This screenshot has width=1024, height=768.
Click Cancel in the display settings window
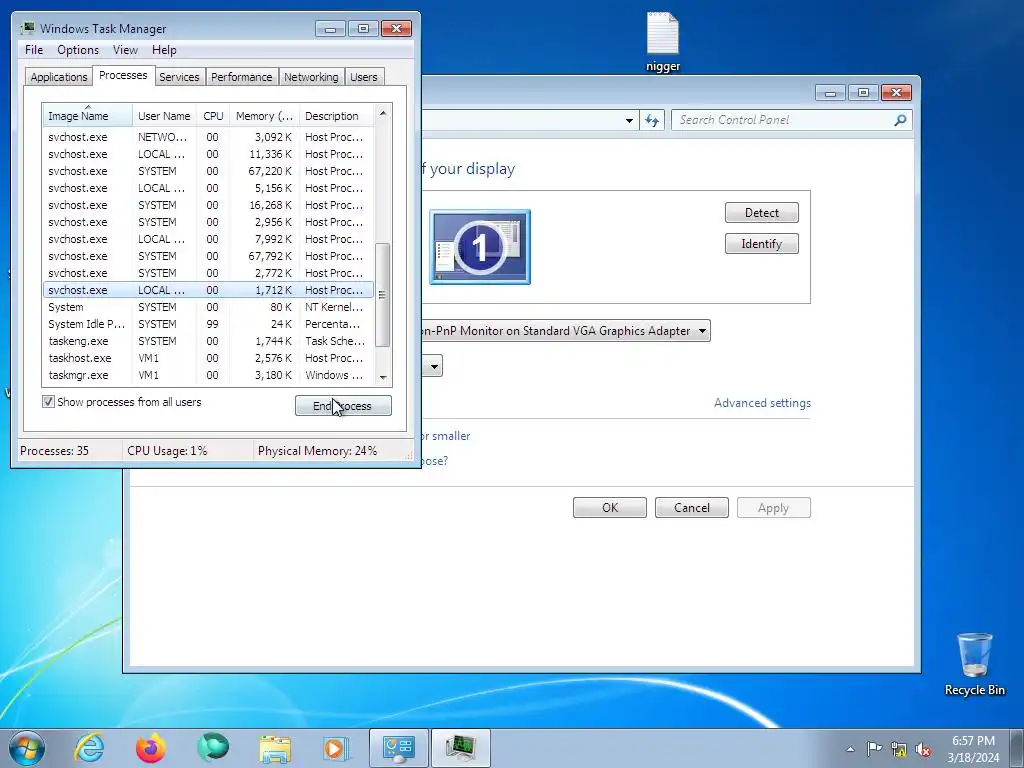pyautogui.click(x=692, y=508)
